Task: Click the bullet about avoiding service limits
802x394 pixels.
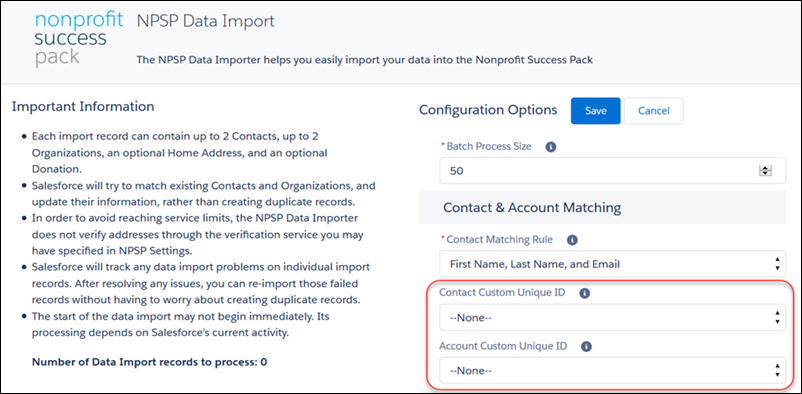Action: (x=198, y=235)
